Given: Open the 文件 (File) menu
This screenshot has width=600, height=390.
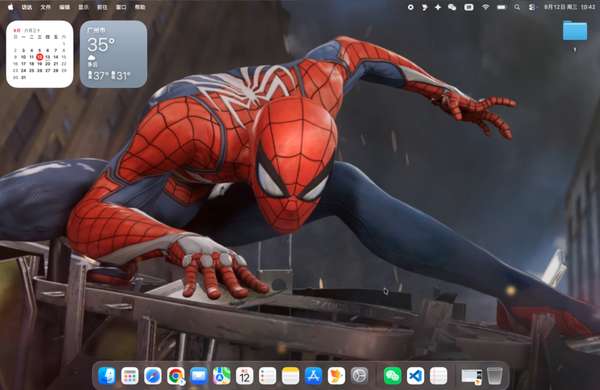Looking at the screenshot, I should (x=46, y=7).
